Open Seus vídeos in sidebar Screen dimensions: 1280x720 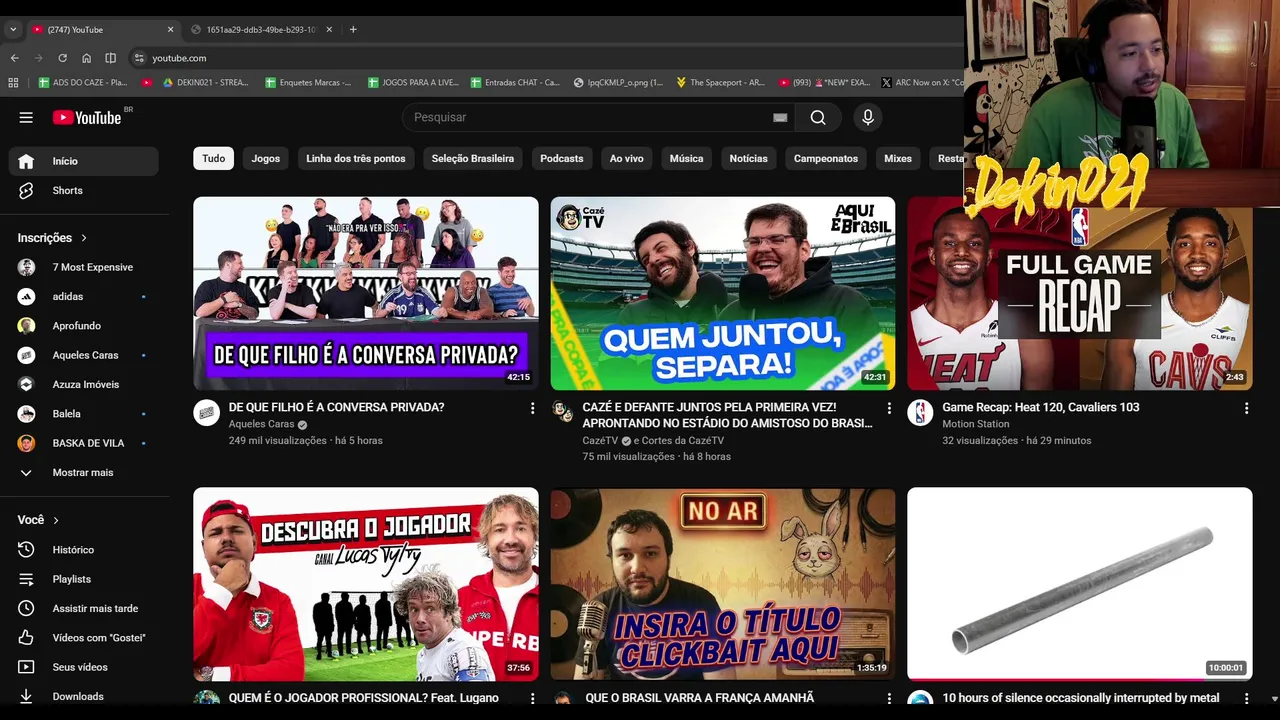click(84, 667)
